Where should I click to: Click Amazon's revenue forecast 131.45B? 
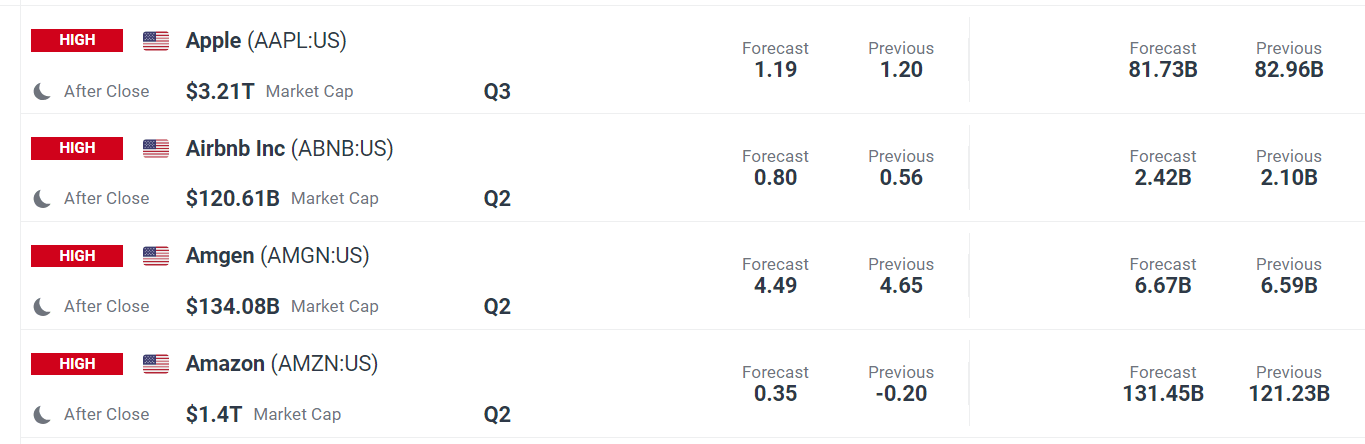pos(1163,393)
